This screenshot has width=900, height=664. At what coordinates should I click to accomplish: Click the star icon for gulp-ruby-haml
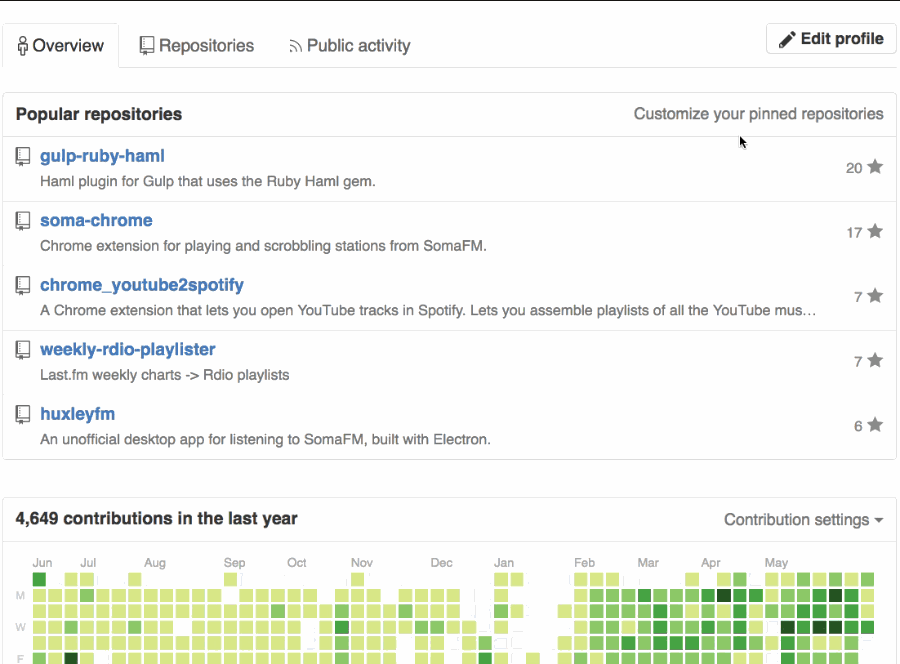(x=875, y=167)
